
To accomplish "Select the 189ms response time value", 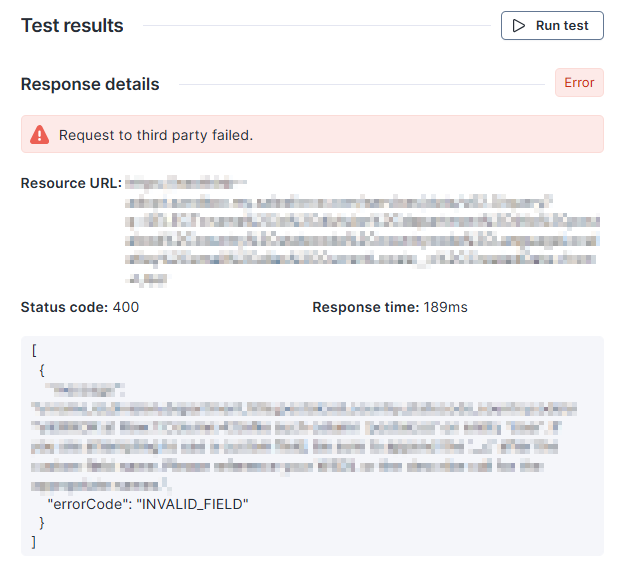I will point(444,307).
